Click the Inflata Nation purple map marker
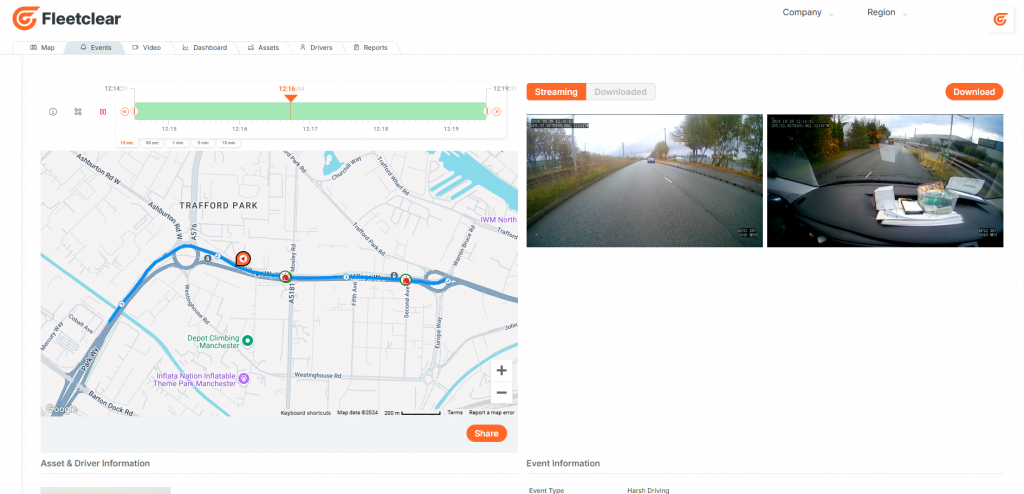Screen dimensions: 1024x494 click(244, 378)
